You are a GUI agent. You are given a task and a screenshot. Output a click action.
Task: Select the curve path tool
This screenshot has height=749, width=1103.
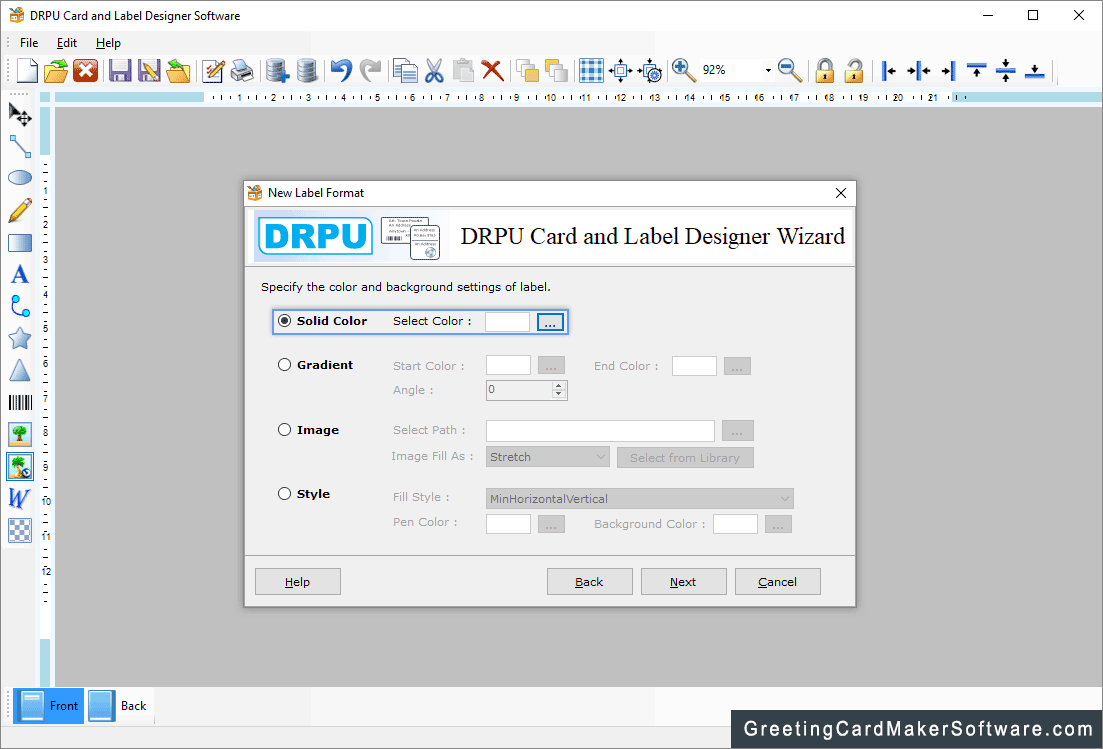20,307
